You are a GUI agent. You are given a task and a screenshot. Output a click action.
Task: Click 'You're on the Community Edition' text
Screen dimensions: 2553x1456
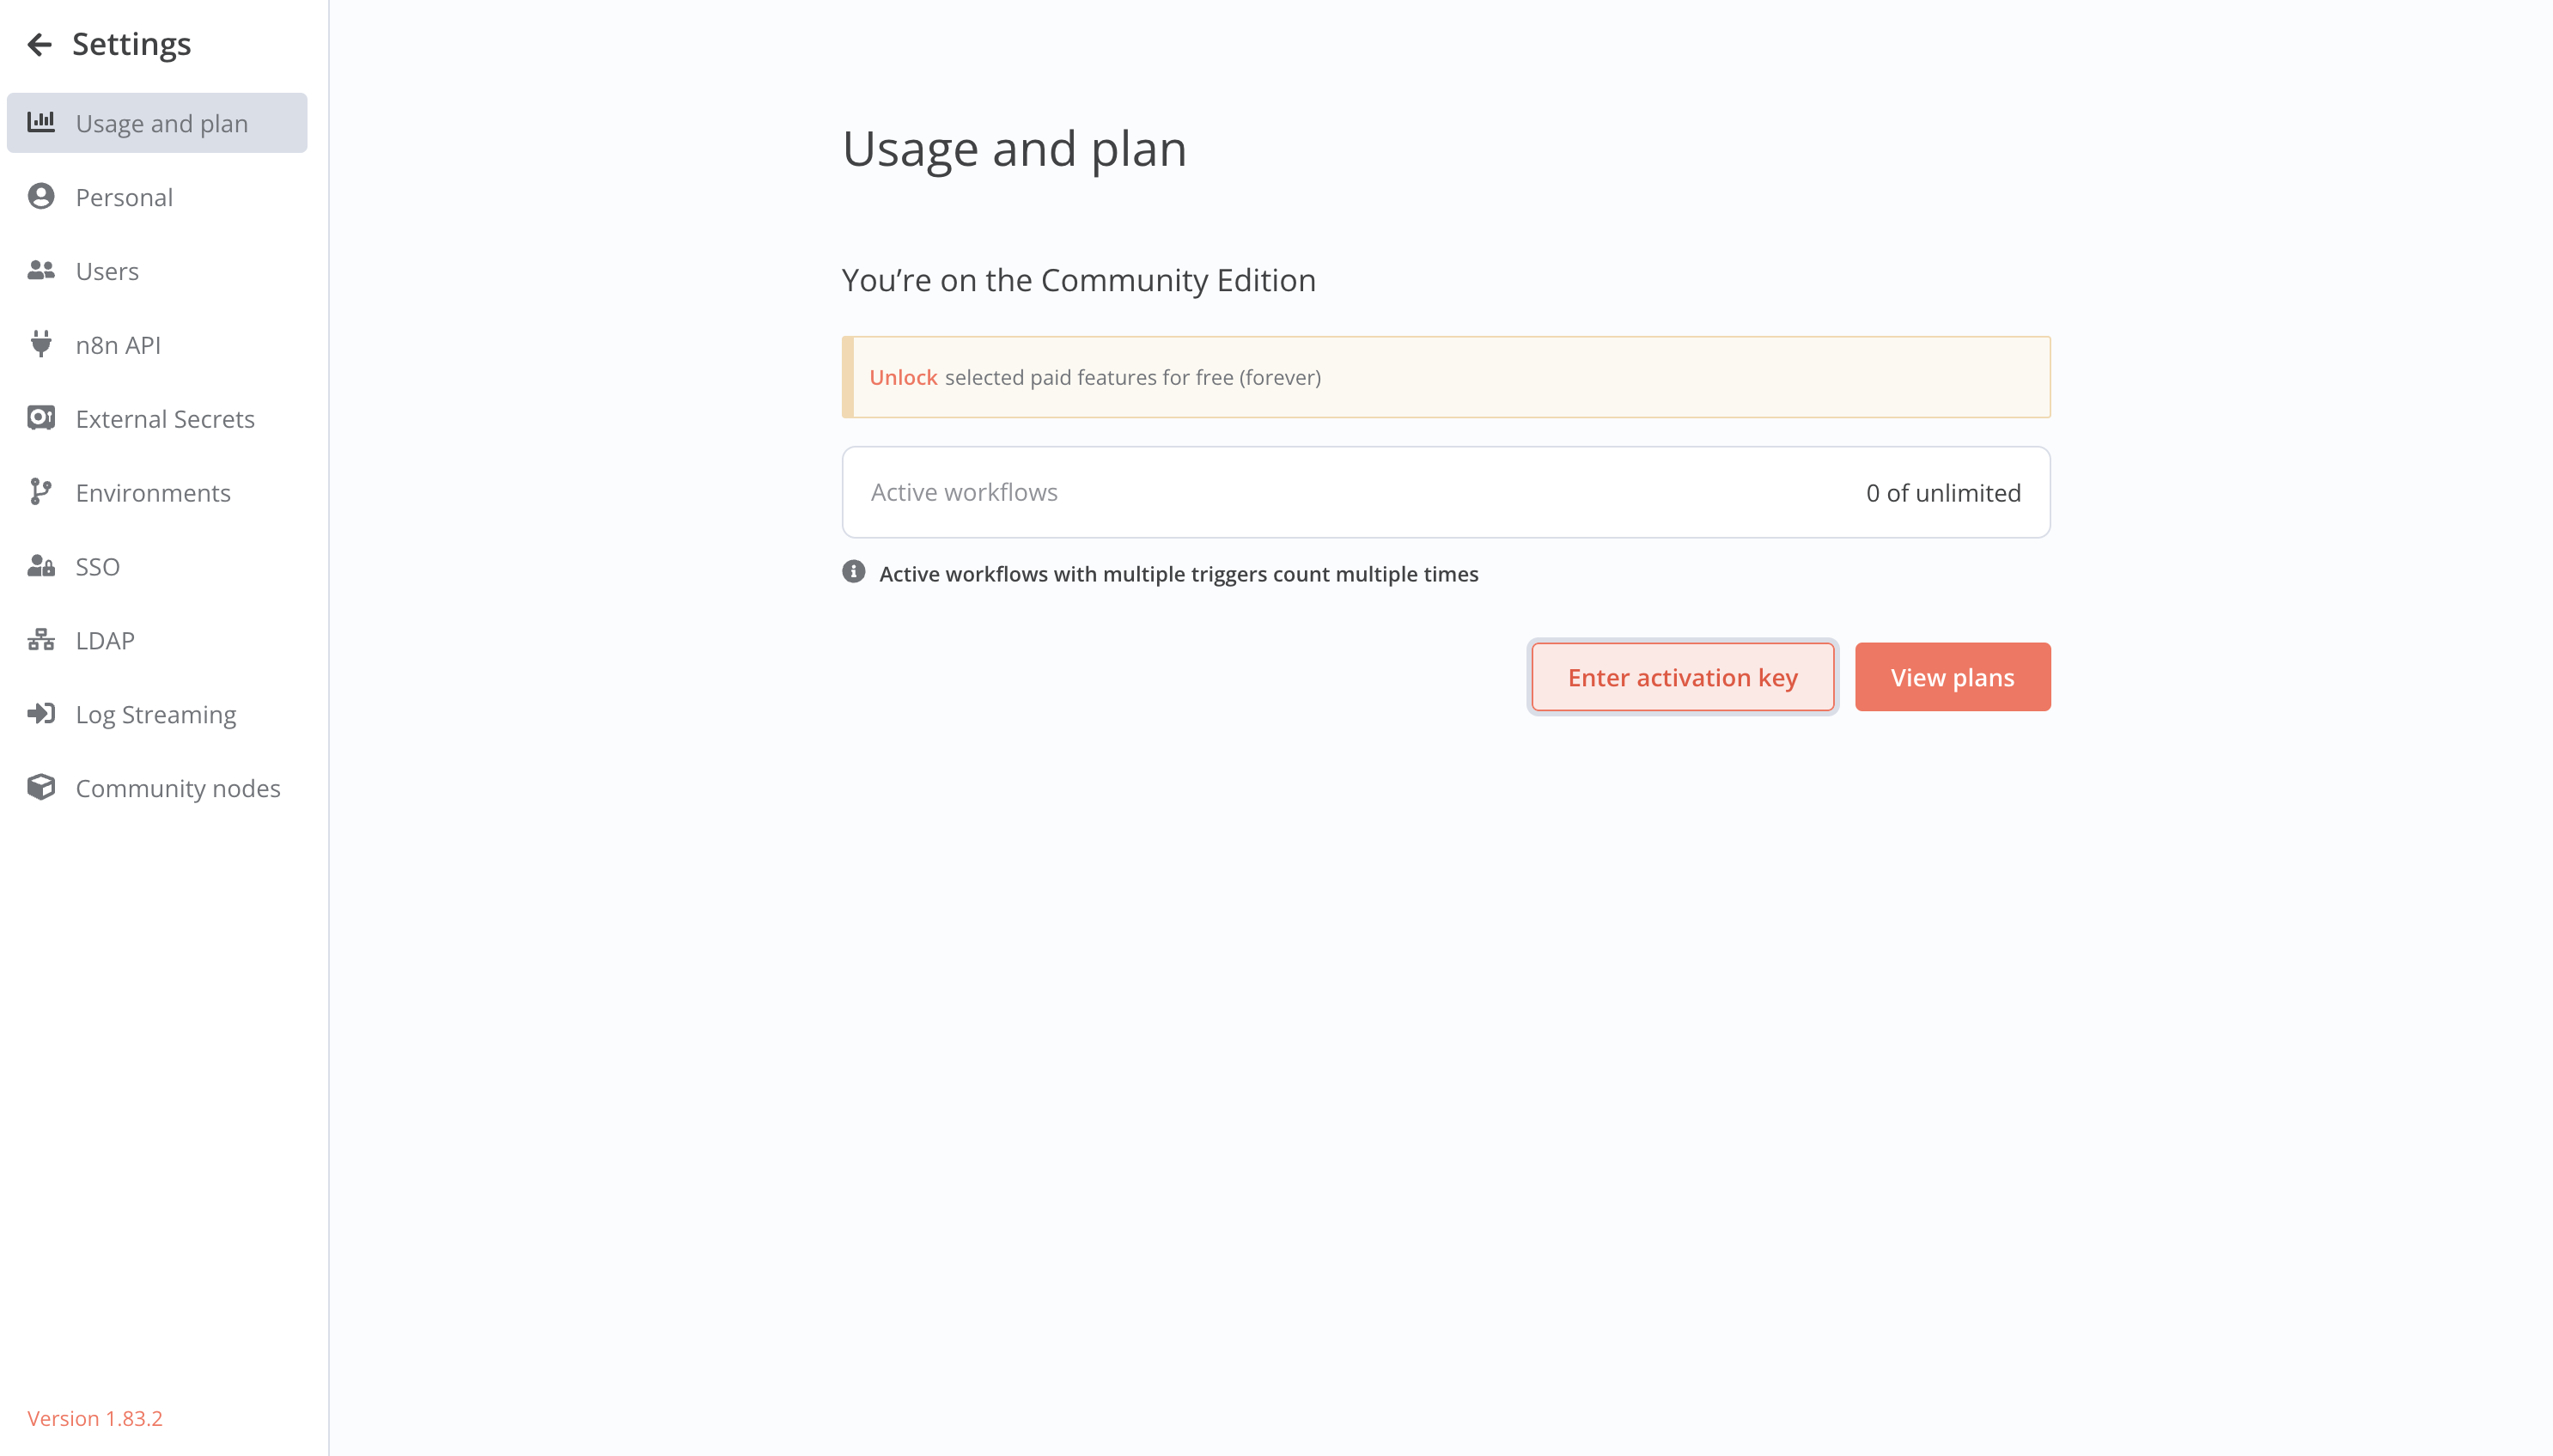1078,280
